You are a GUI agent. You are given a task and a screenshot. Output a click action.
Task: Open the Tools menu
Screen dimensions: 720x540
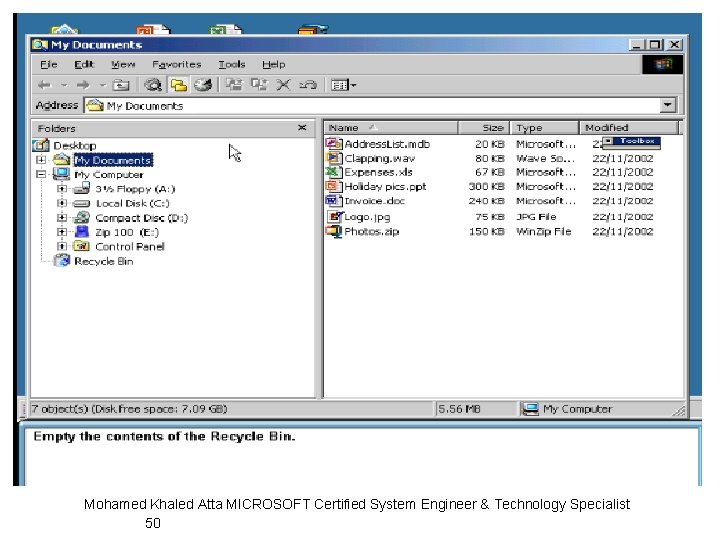point(232,64)
